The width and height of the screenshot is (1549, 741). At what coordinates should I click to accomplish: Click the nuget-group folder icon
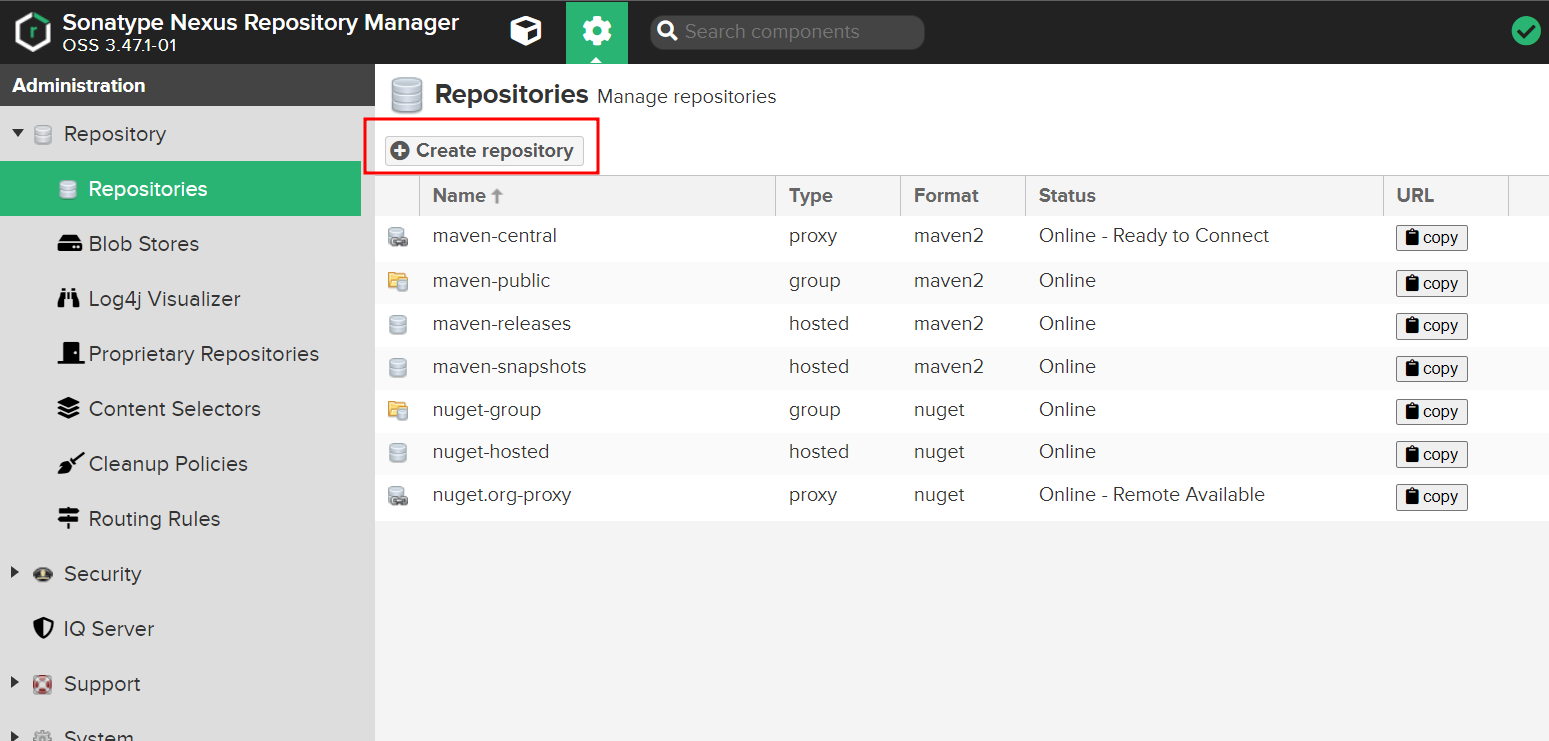(x=398, y=410)
